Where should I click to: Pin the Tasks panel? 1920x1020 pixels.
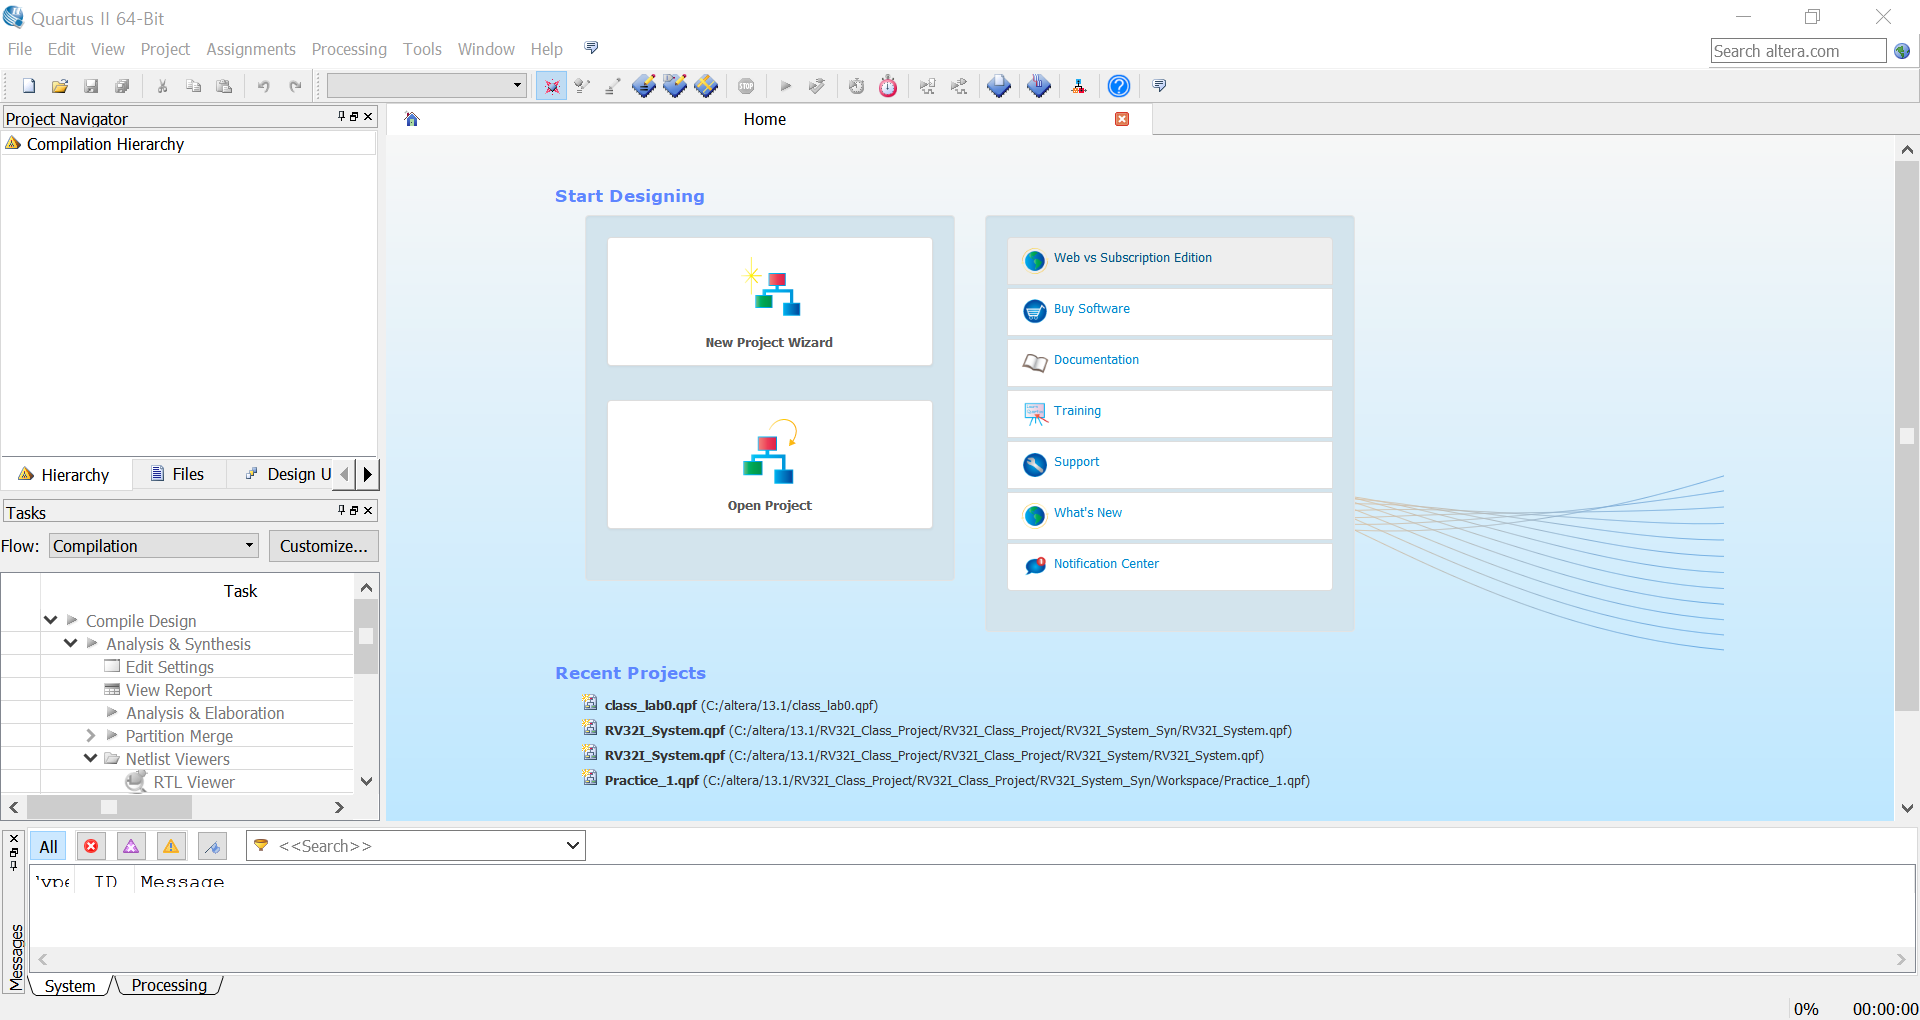pyautogui.click(x=341, y=510)
